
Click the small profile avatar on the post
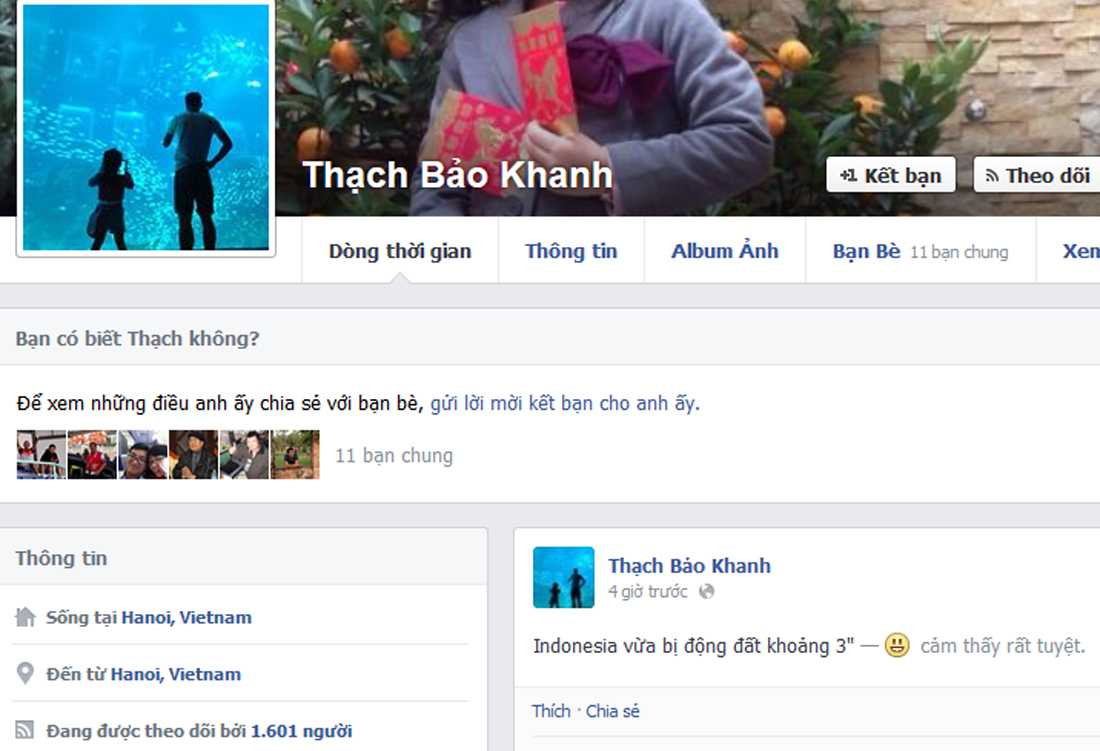[563, 577]
